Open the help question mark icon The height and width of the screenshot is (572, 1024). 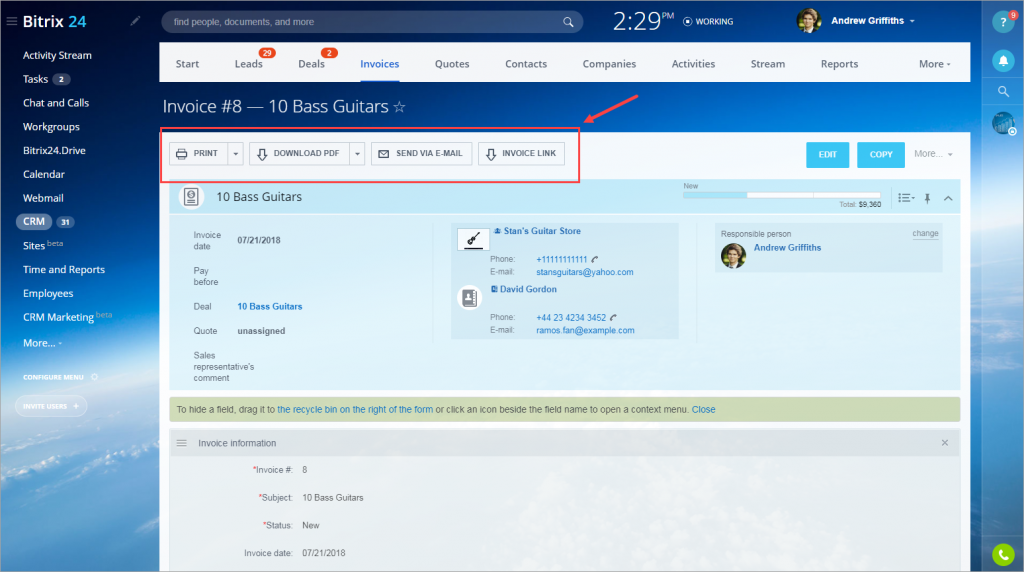pyautogui.click(x=1003, y=22)
